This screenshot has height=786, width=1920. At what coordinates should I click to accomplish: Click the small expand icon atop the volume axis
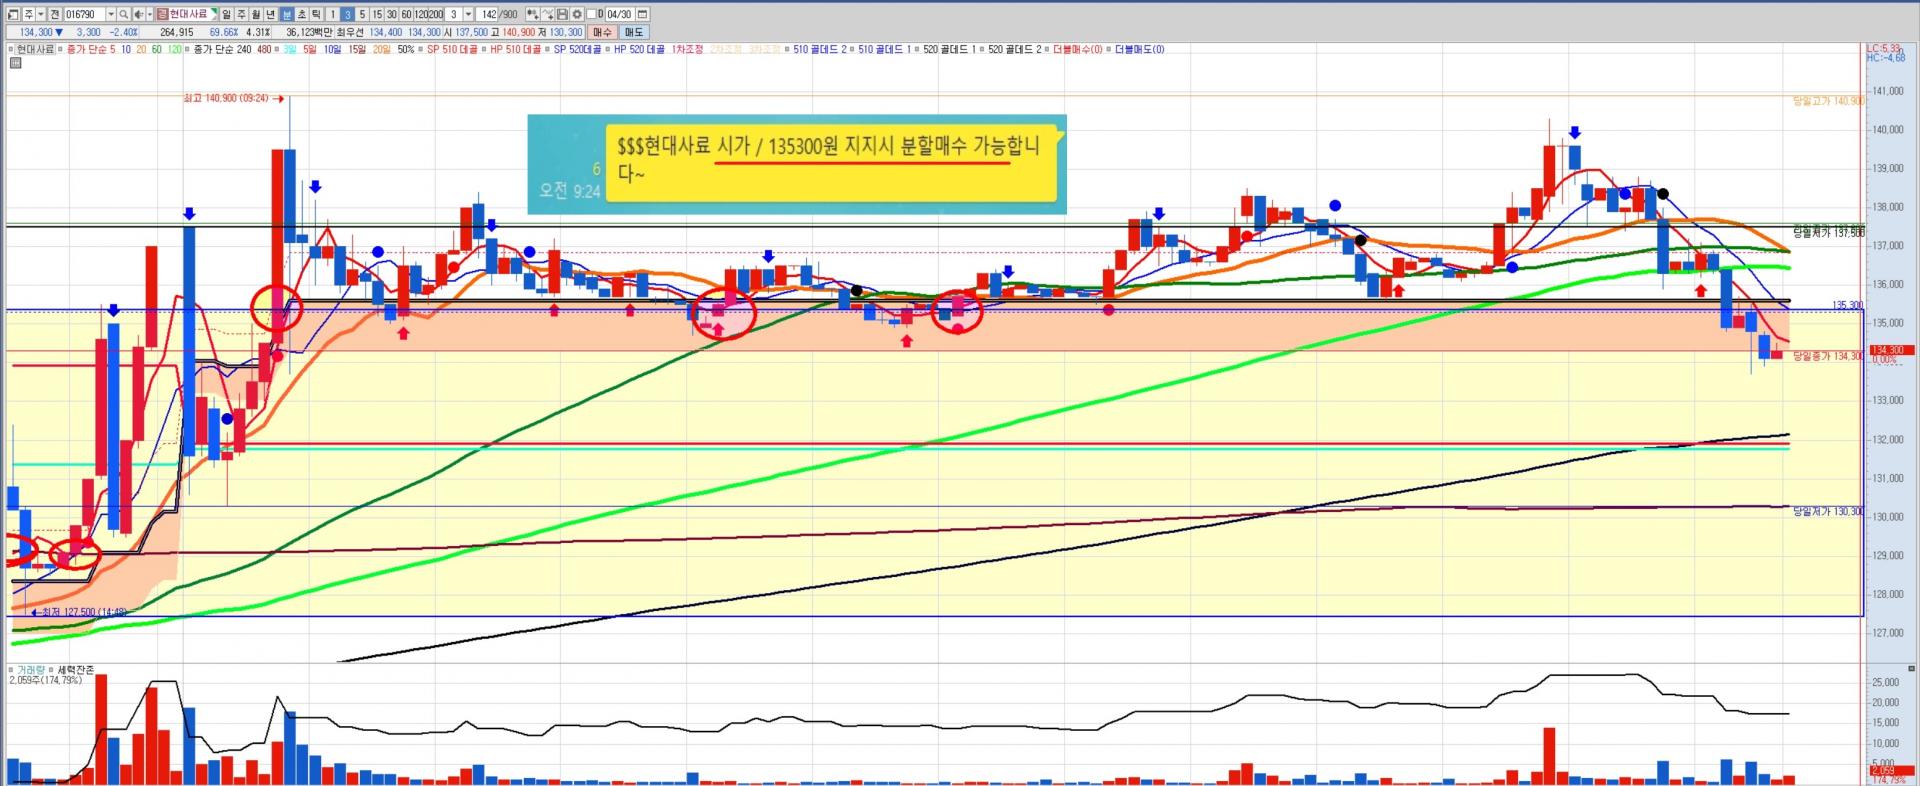(x=1912, y=669)
